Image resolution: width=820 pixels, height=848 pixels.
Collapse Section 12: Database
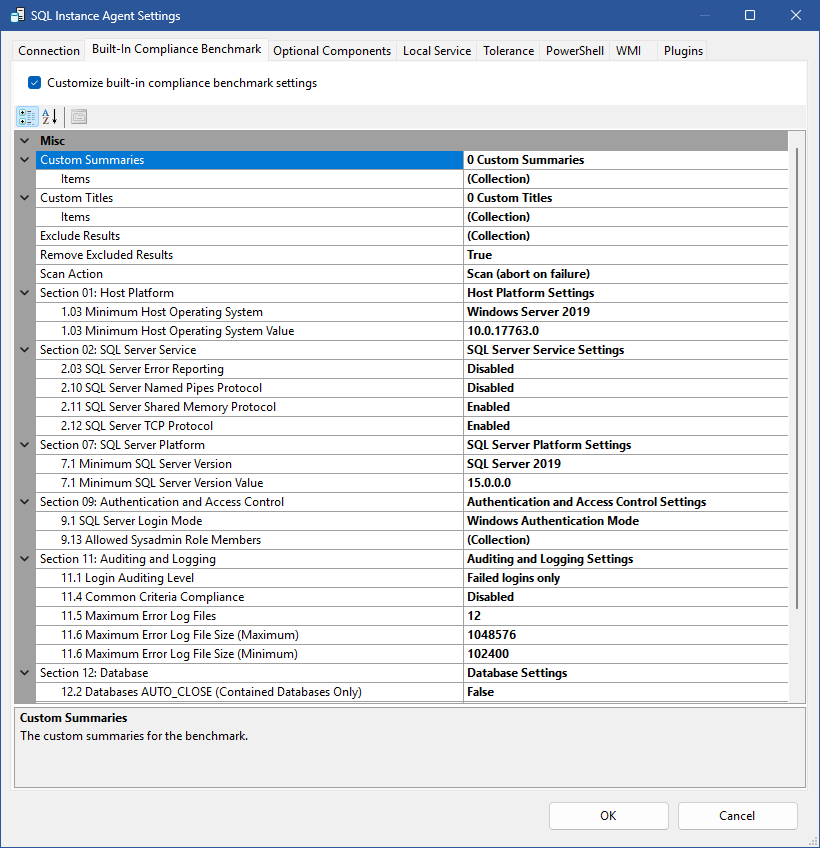pos(25,672)
